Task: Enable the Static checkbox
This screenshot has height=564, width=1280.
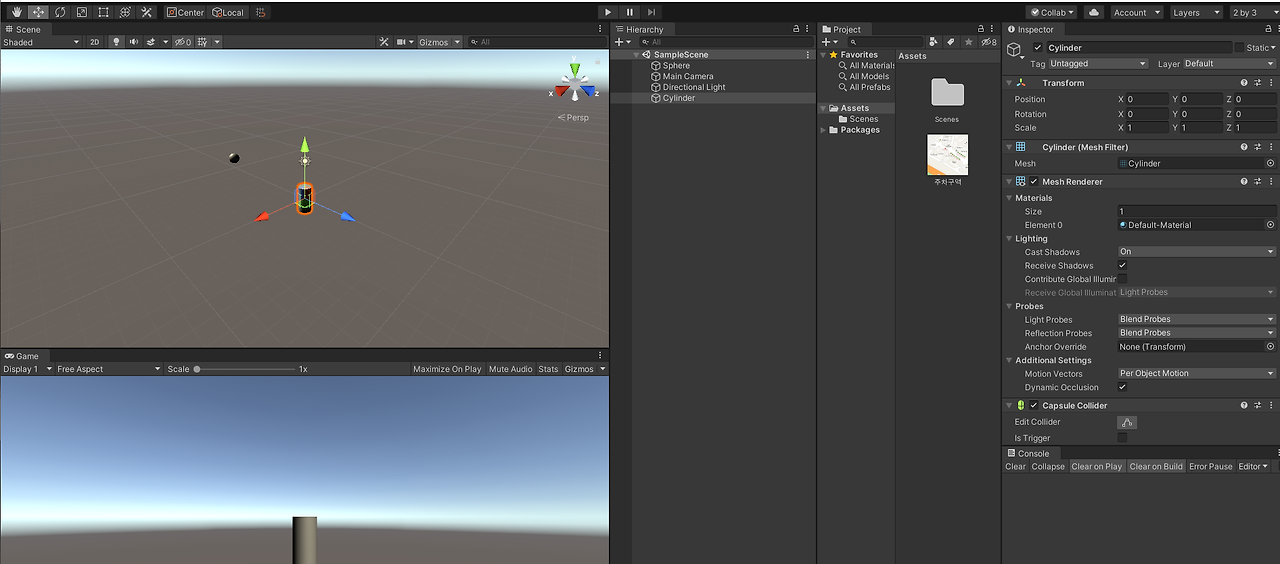Action: tap(1239, 47)
